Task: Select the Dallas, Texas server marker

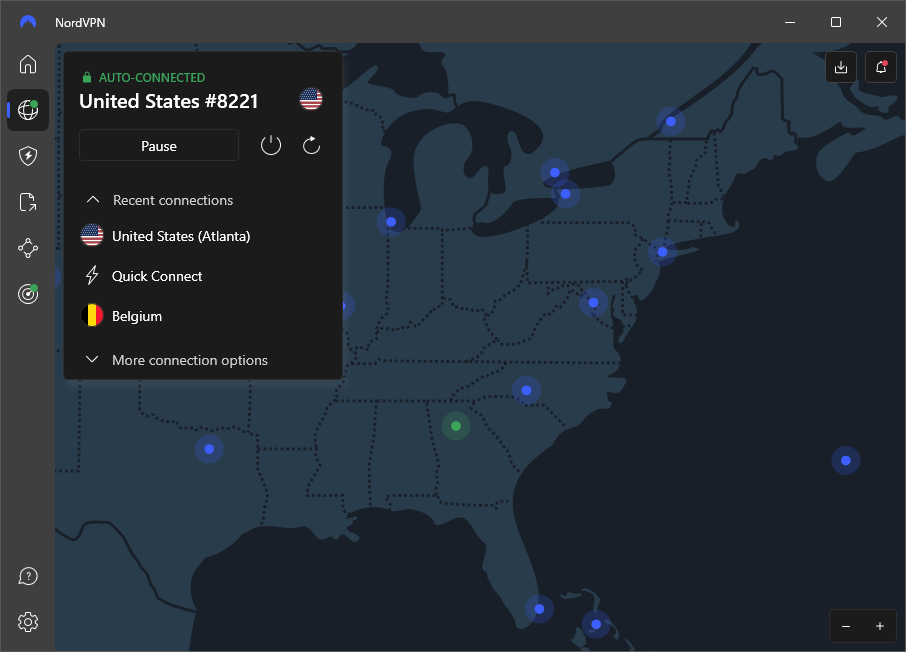Action: tap(209, 449)
